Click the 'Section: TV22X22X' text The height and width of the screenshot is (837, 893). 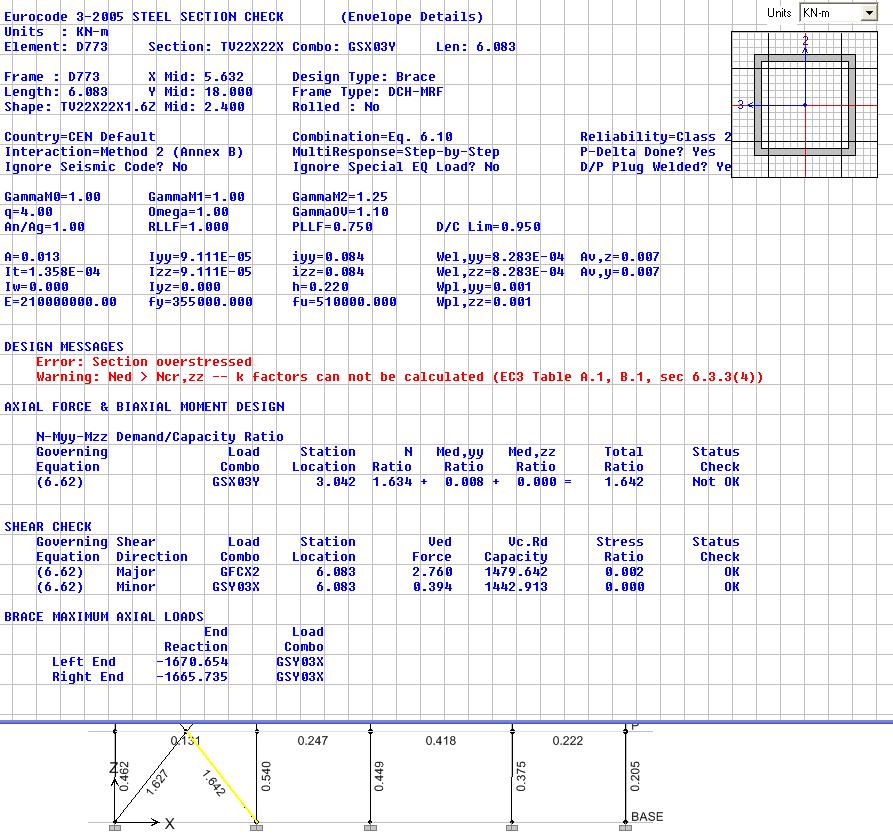[216, 47]
